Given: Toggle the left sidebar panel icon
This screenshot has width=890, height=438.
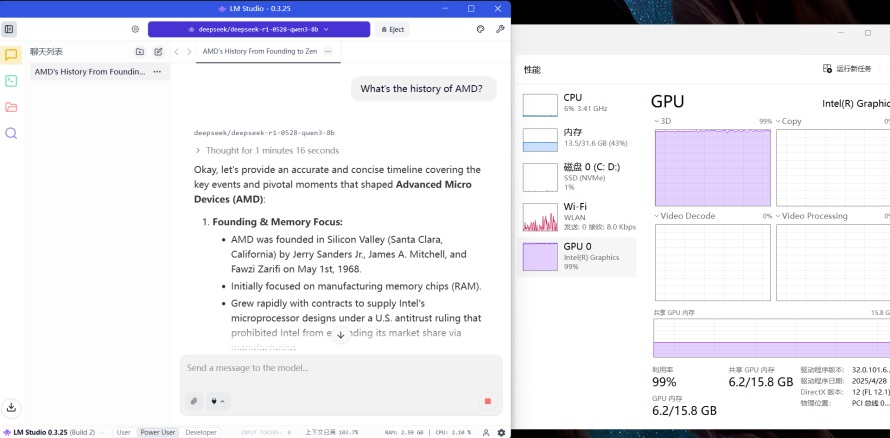Looking at the screenshot, I should tap(10, 30).
